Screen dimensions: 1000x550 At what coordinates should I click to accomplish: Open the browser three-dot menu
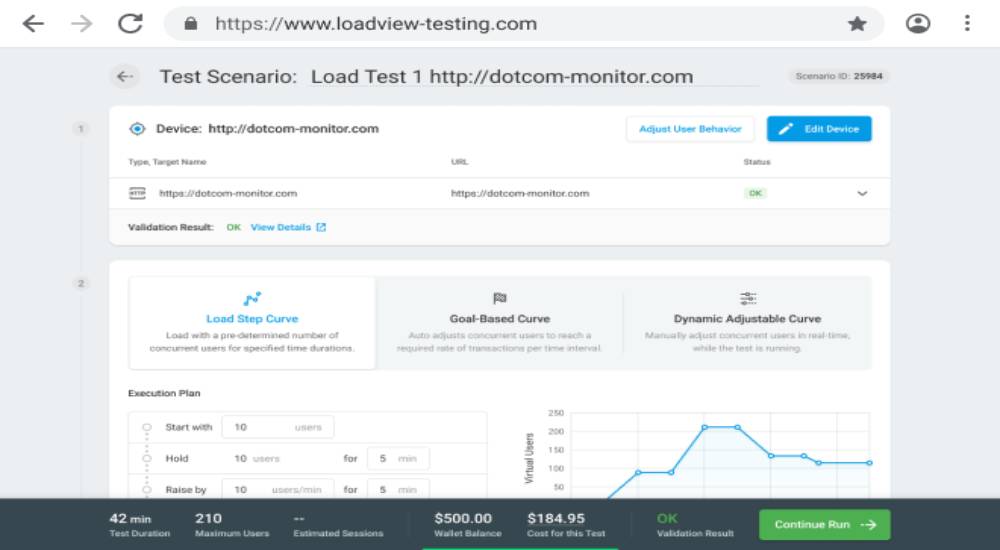pos(967,24)
